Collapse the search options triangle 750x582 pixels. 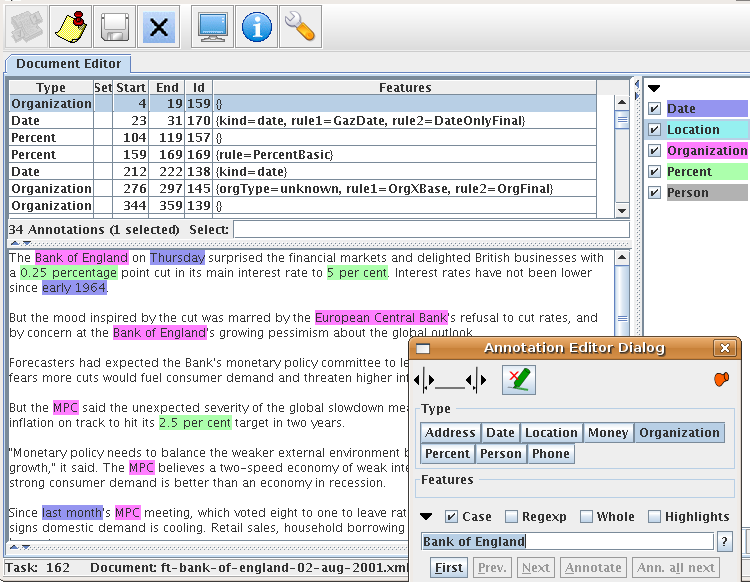pyautogui.click(x=426, y=516)
